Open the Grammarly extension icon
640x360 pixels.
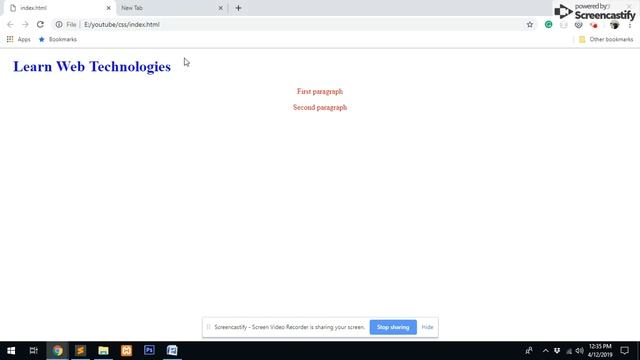(549, 24)
